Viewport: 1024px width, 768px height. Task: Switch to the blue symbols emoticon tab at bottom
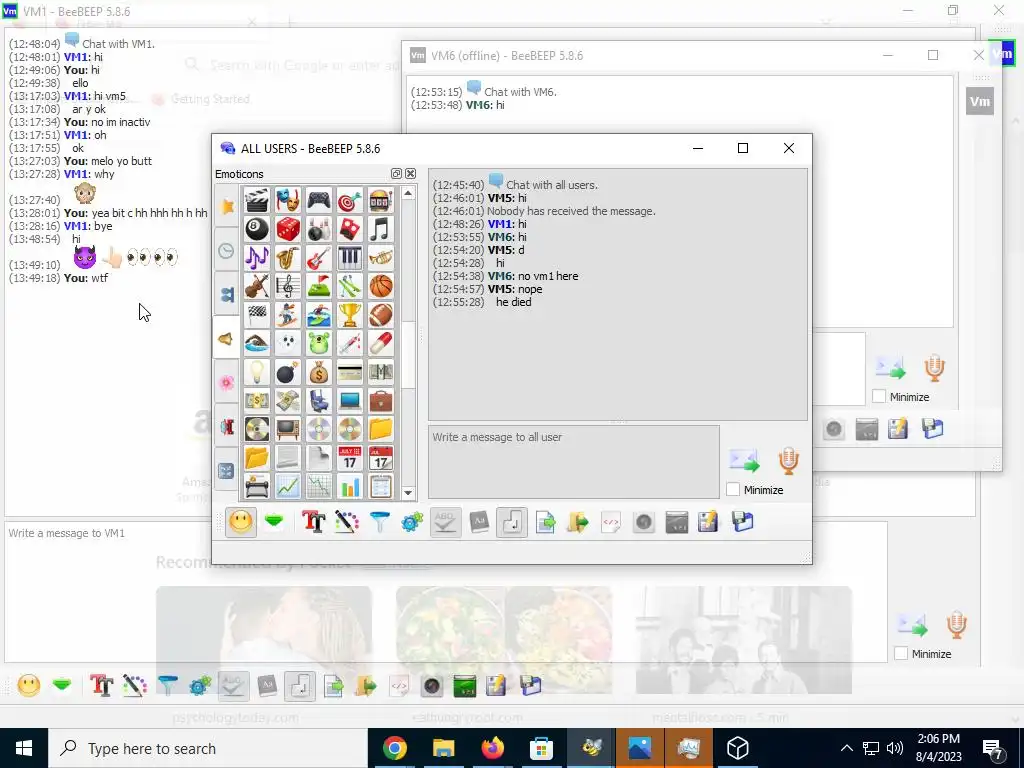[x=227, y=471]
